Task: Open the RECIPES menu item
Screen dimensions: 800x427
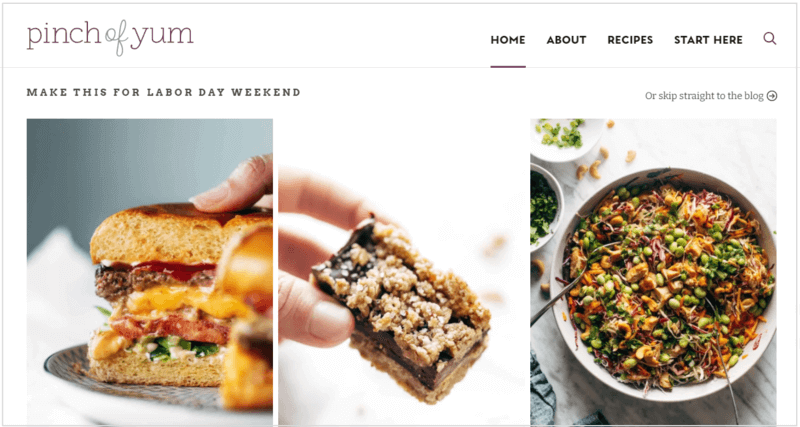Action: [630, 40]
